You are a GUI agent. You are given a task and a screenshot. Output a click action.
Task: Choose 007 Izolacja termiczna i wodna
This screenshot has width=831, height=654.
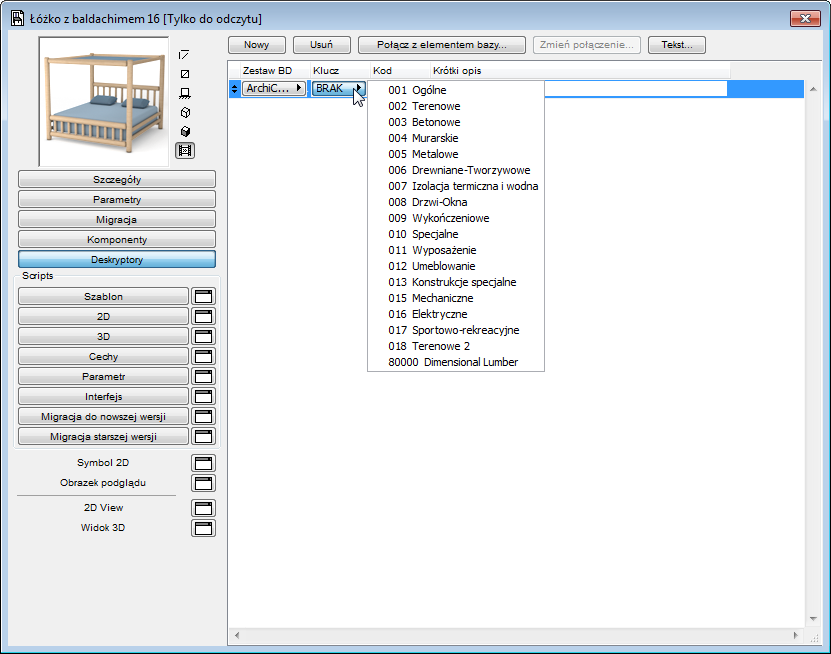click(456, 186)
